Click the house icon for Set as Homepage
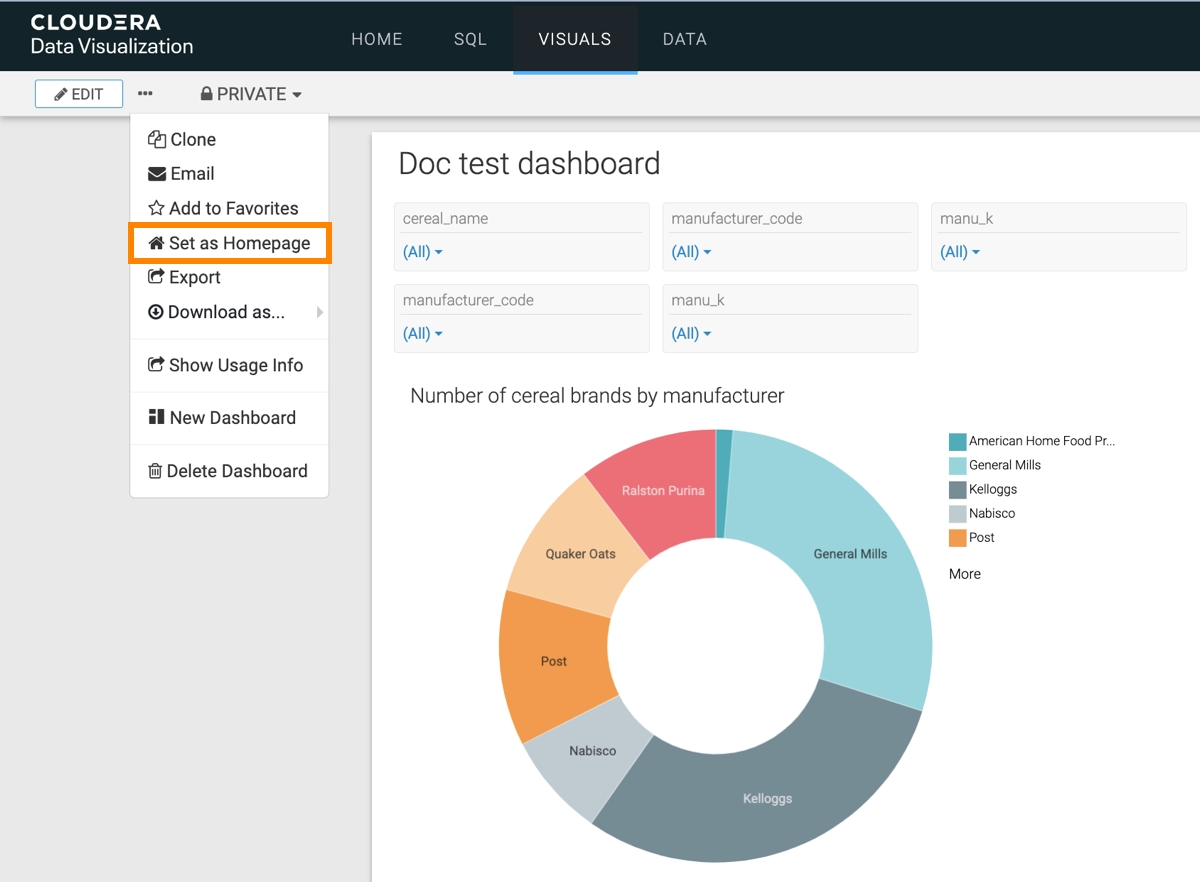 pos(156,243)
